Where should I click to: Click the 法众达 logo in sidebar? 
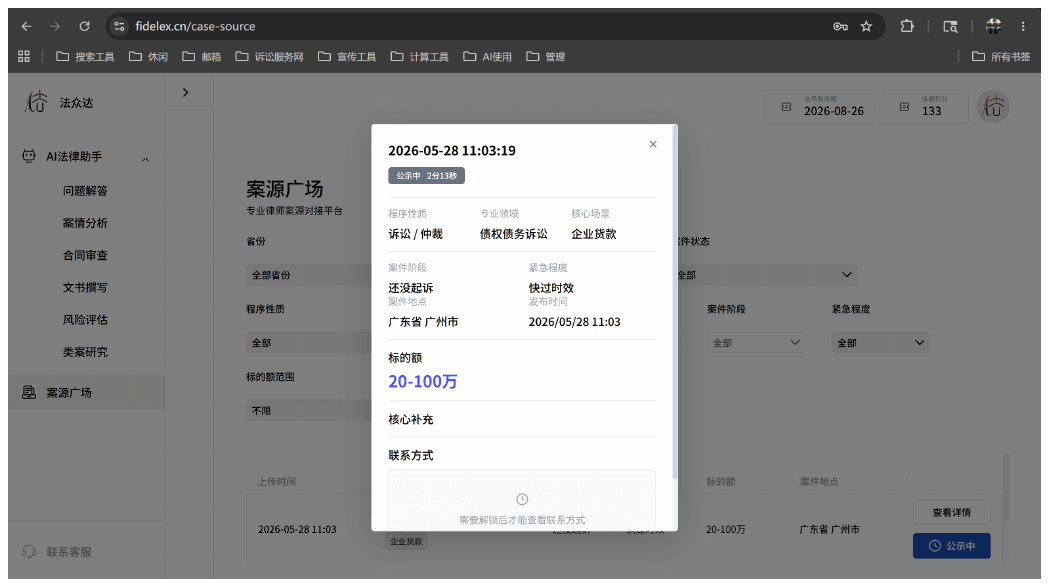tap(36, 102)
